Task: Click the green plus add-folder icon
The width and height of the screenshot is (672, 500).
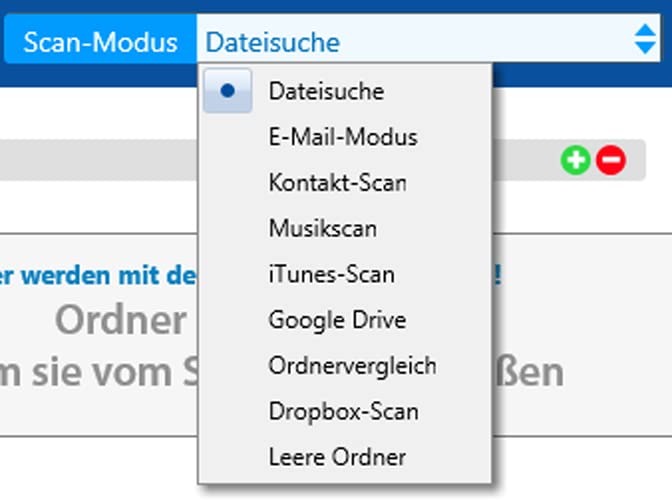Action: [575, 160]
